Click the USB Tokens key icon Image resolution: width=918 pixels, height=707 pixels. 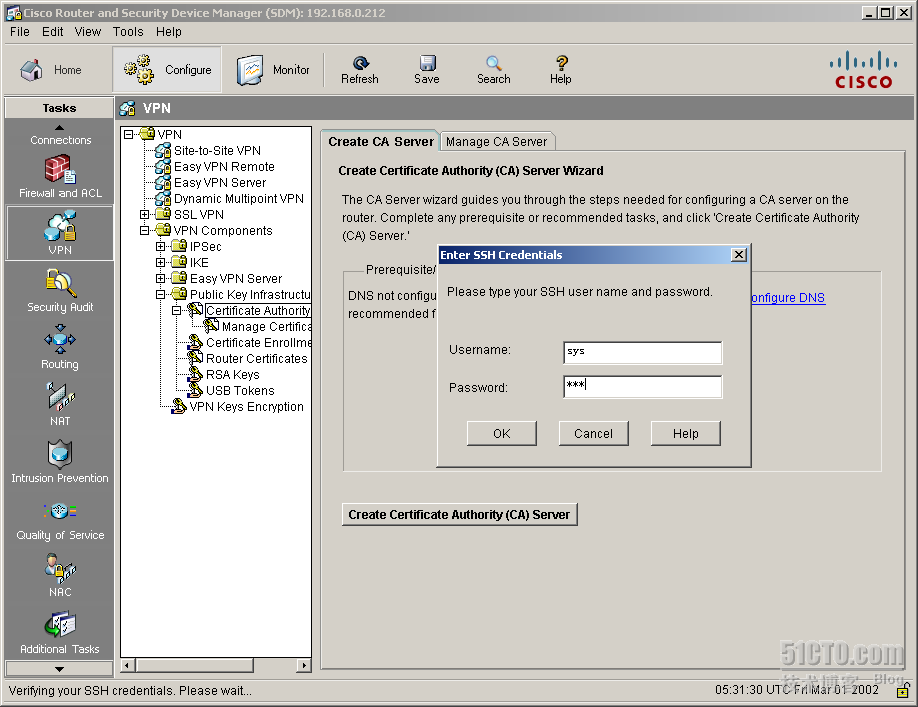pyautogui.click(x=195, y=390)
